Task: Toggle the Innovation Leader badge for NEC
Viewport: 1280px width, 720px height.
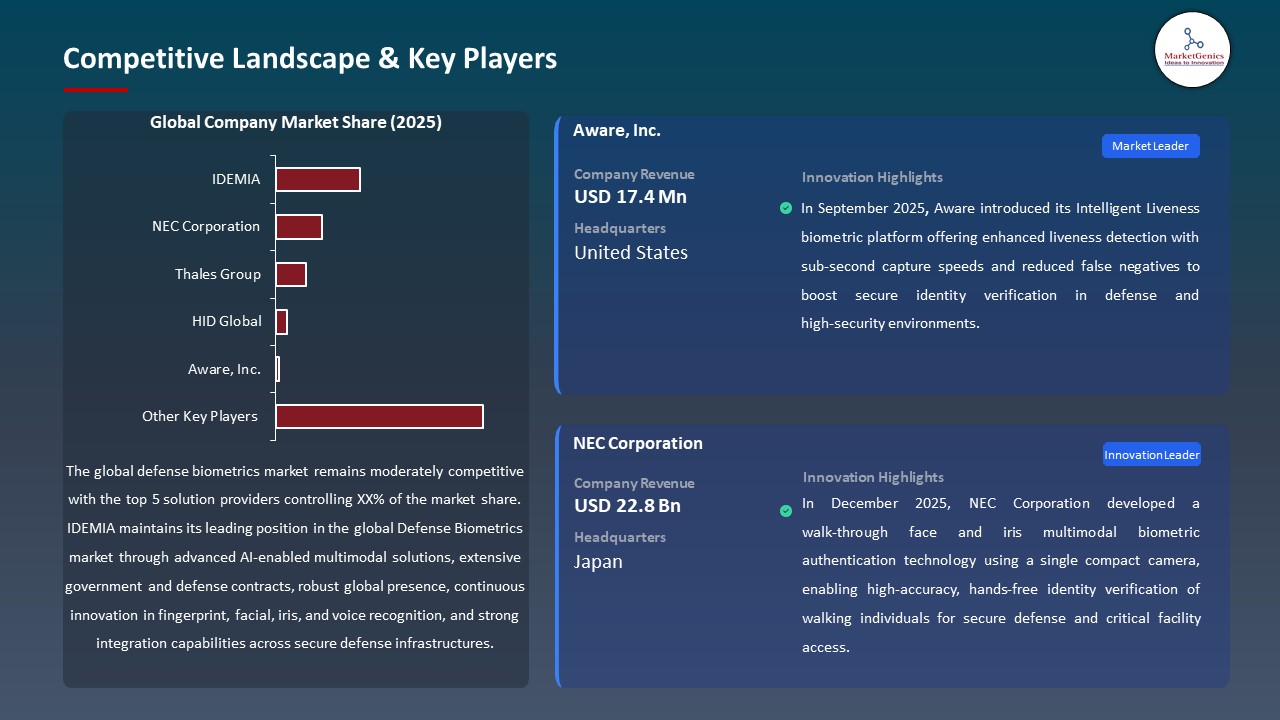Action: tap(1151, 453)
